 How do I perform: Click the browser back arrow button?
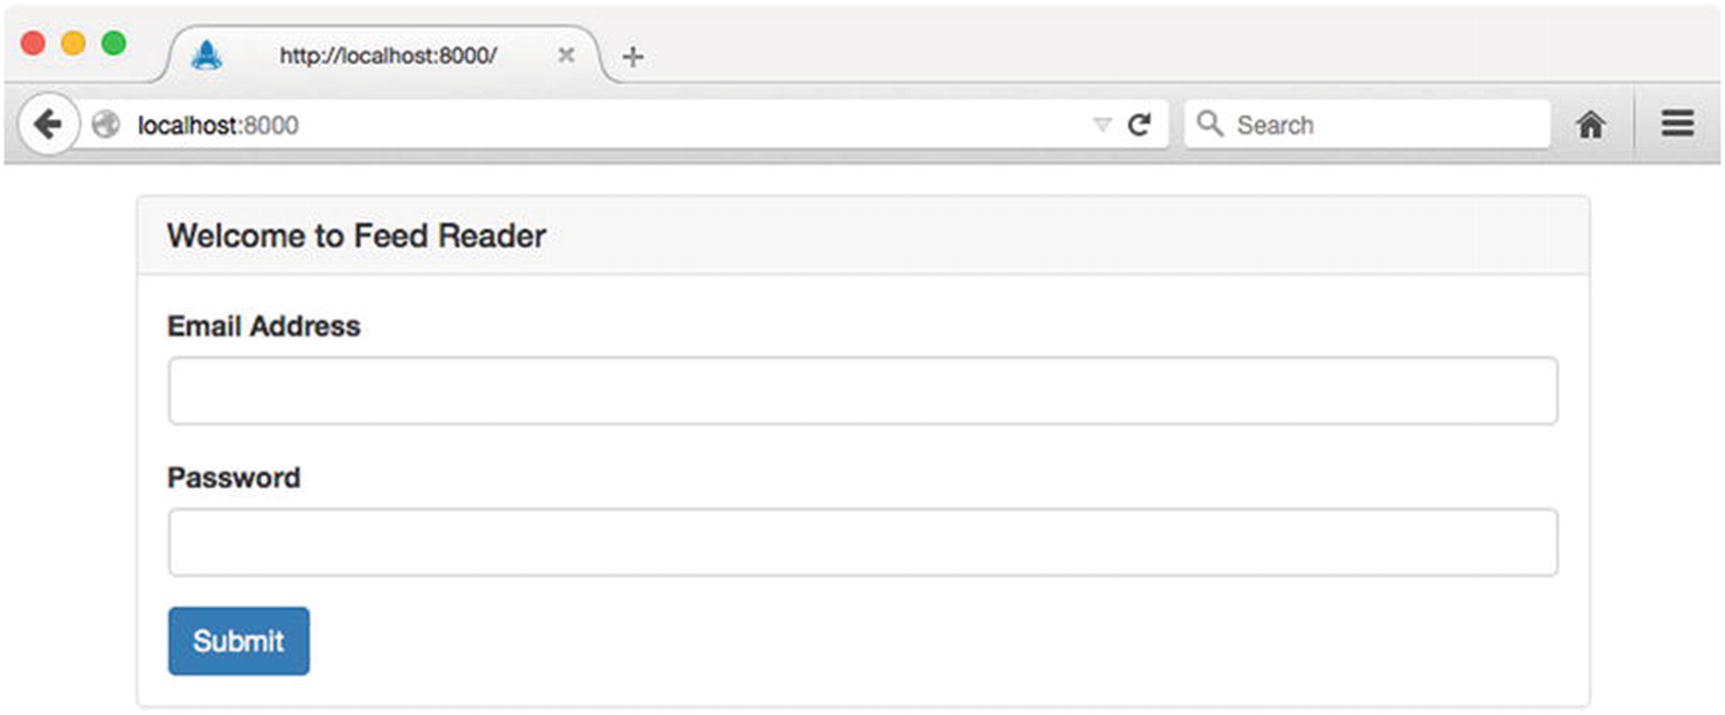[47, 125]
